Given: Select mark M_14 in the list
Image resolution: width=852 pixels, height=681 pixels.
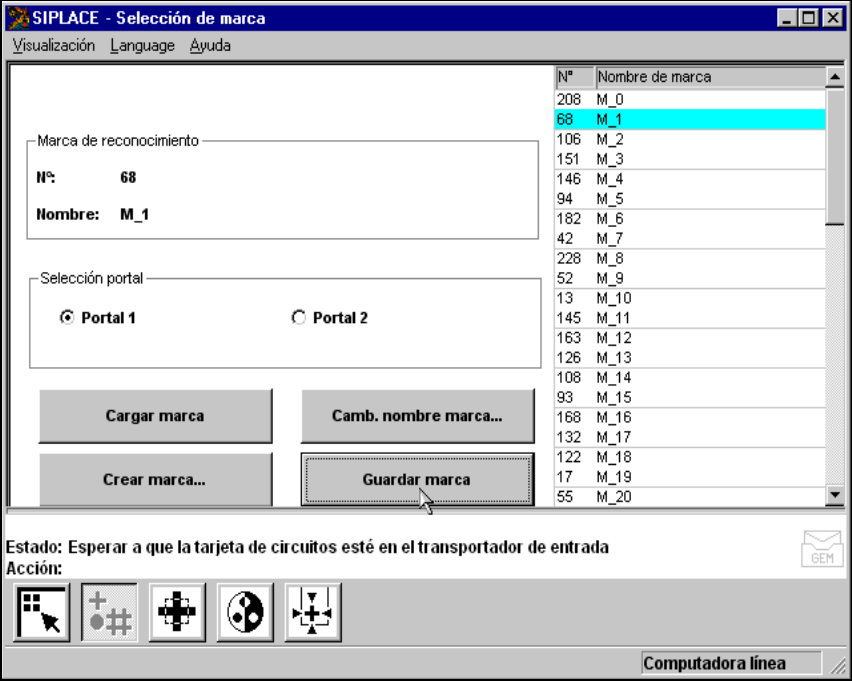Looking at the screenshot, I should click(690, 377).
